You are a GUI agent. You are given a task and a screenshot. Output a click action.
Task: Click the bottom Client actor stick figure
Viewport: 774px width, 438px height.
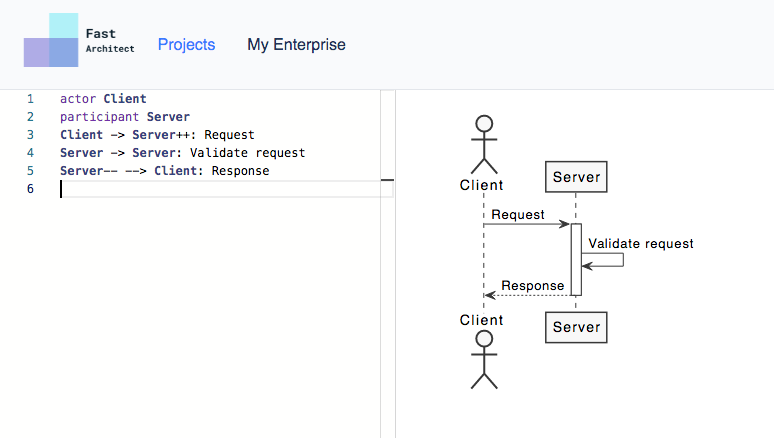[484, 360]
